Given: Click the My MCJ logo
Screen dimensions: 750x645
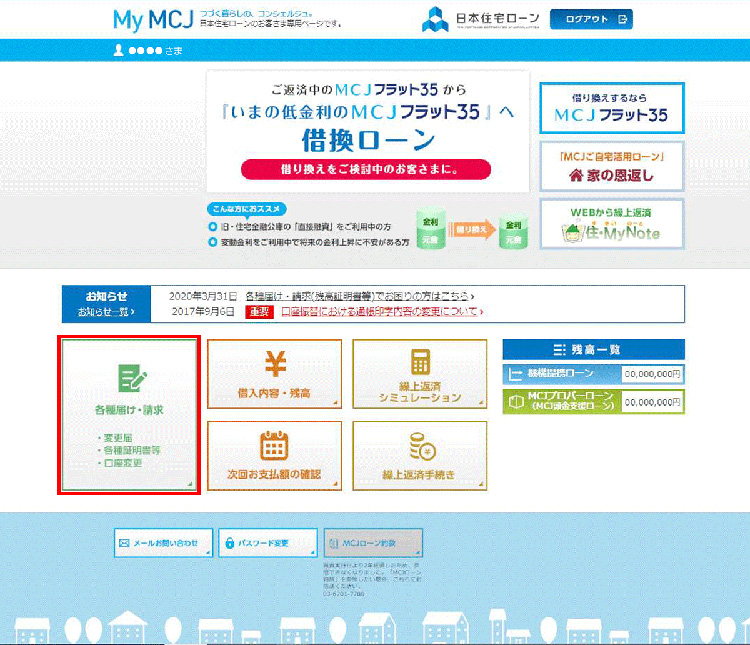Looking at the screenshot, I should click(x=153, y=21).
